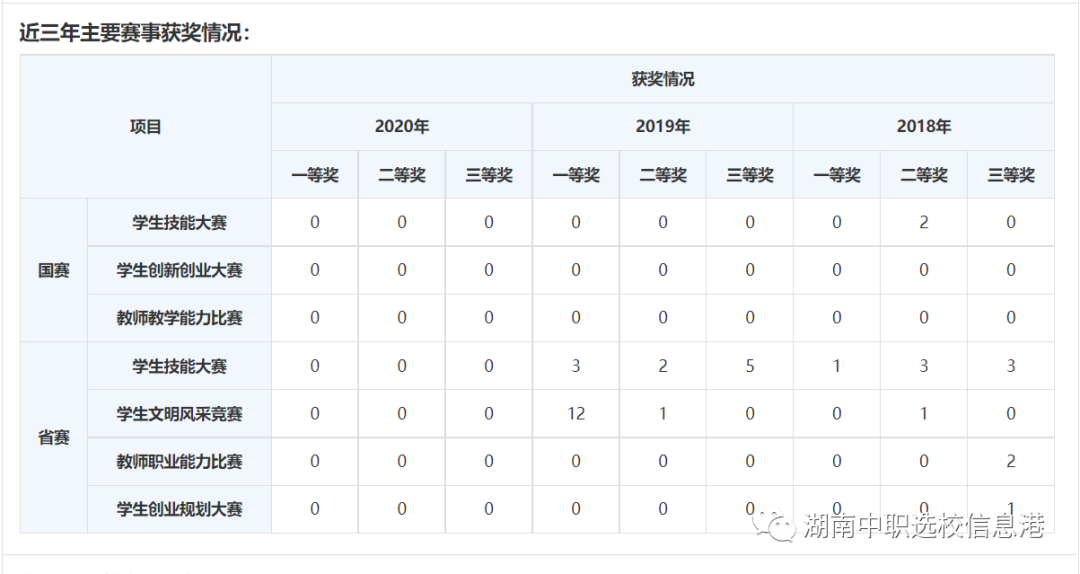Select value 2 in 教师职业能力比赛 row
Screen dimensions: 1080x574
[x=1010, y=461]
